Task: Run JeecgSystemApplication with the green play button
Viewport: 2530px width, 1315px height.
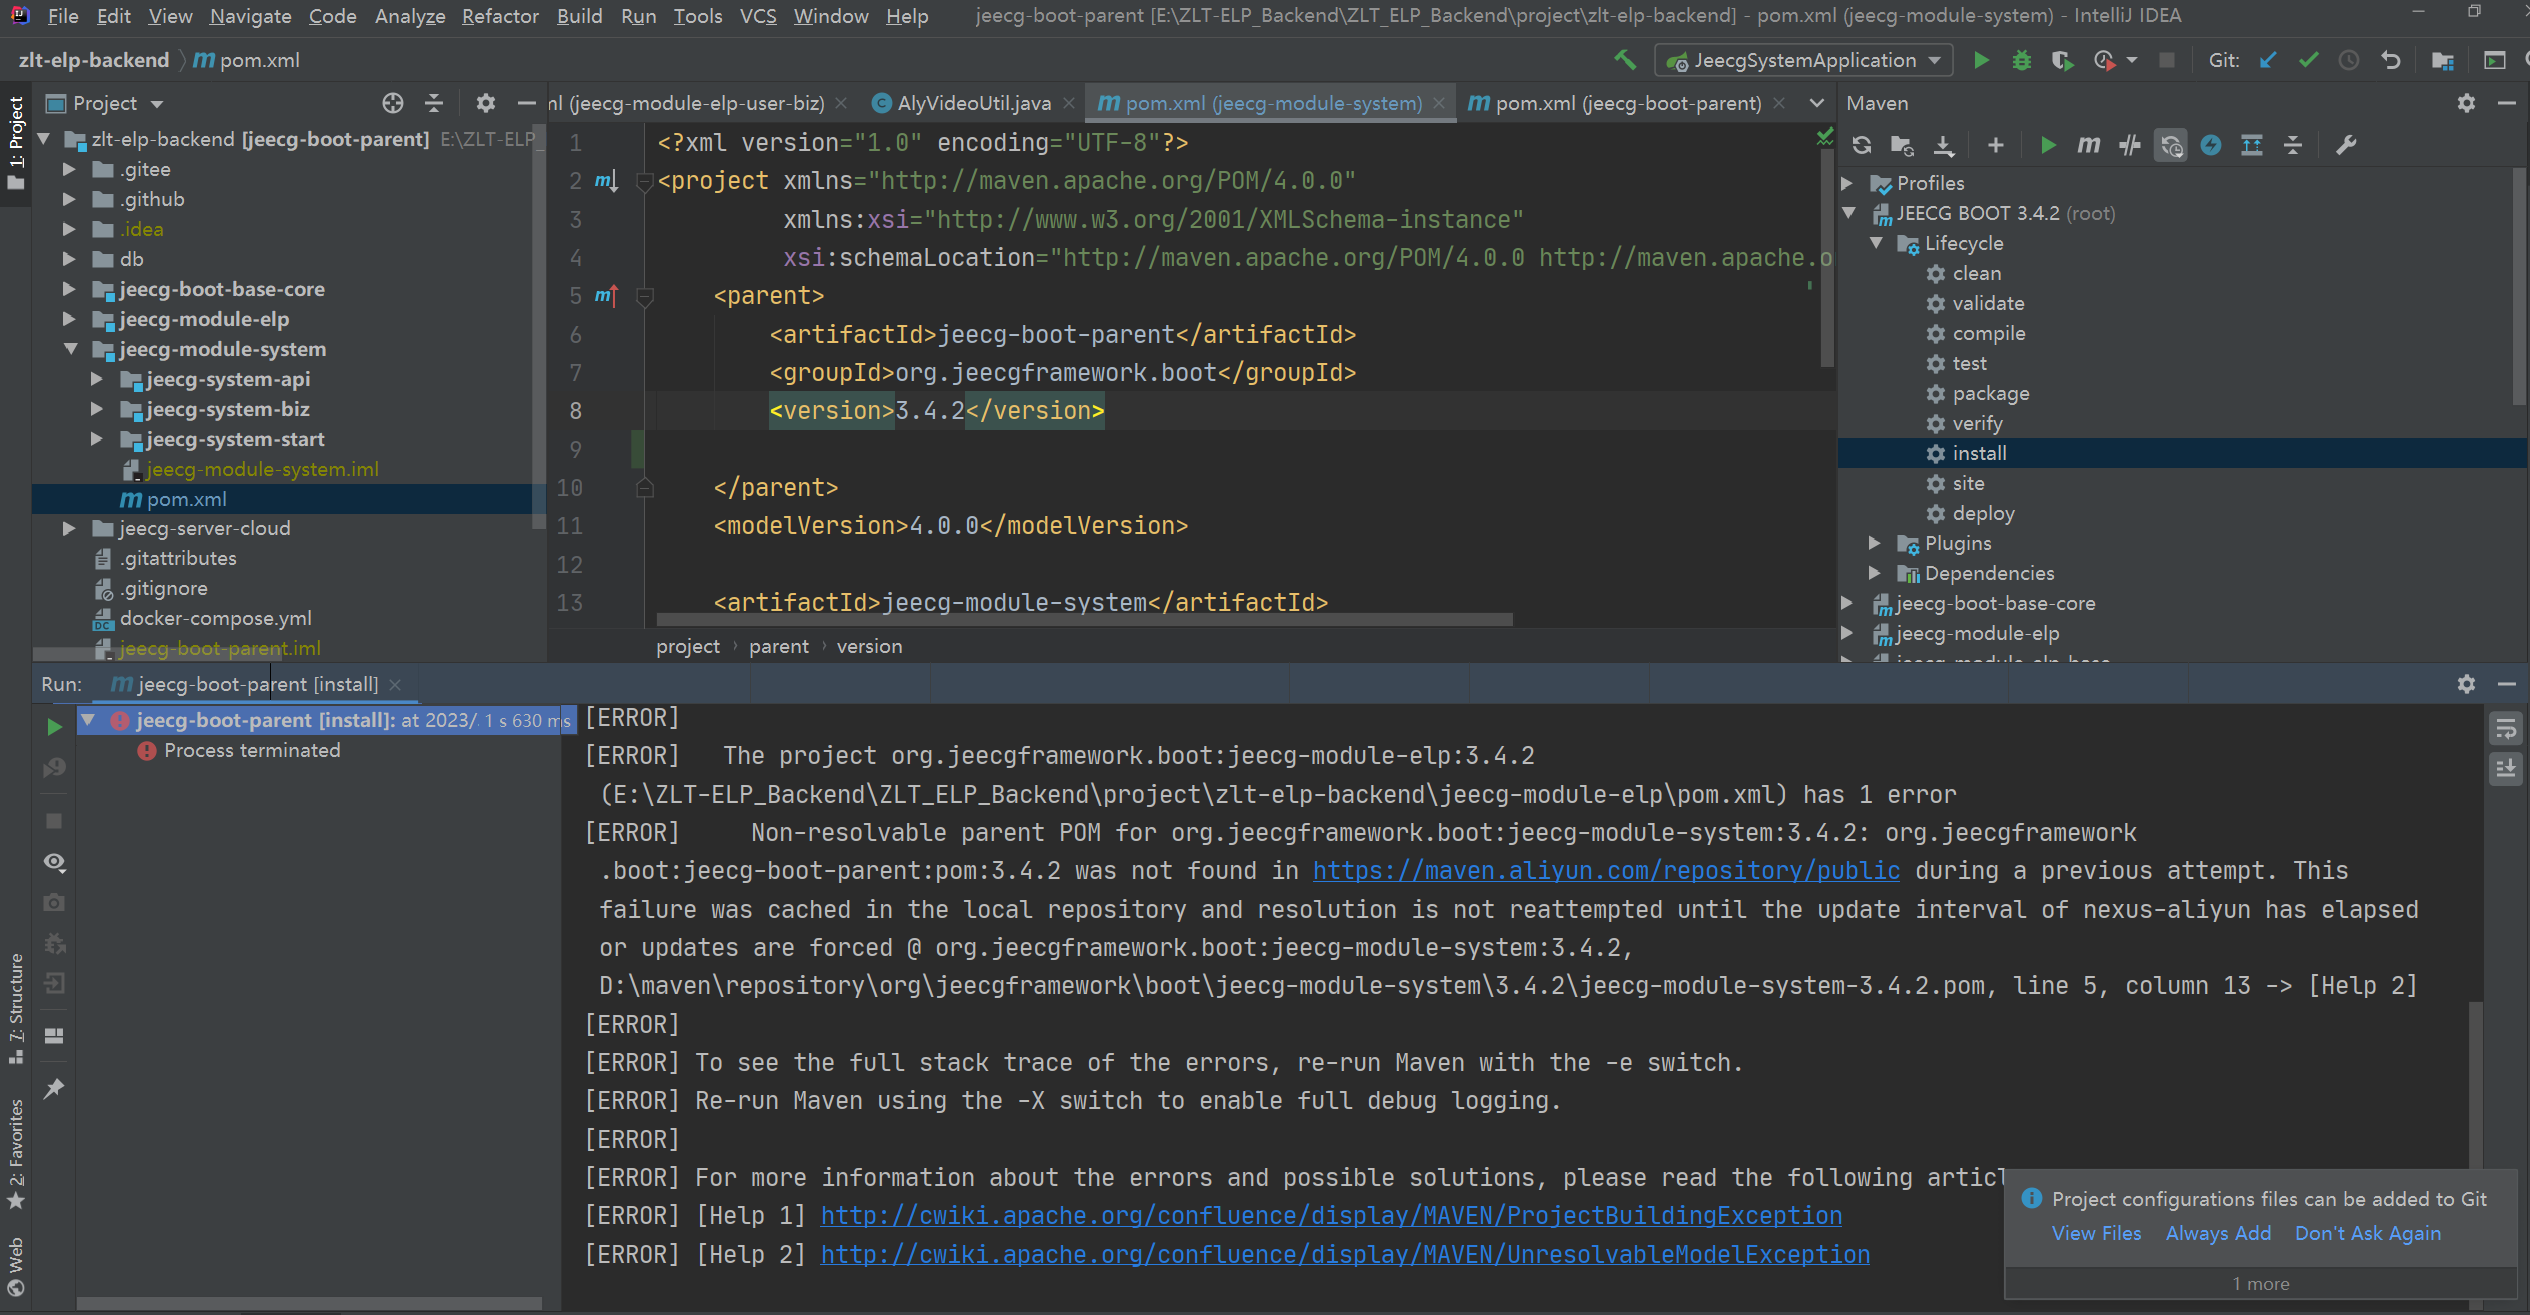Action: point(1980,60)
